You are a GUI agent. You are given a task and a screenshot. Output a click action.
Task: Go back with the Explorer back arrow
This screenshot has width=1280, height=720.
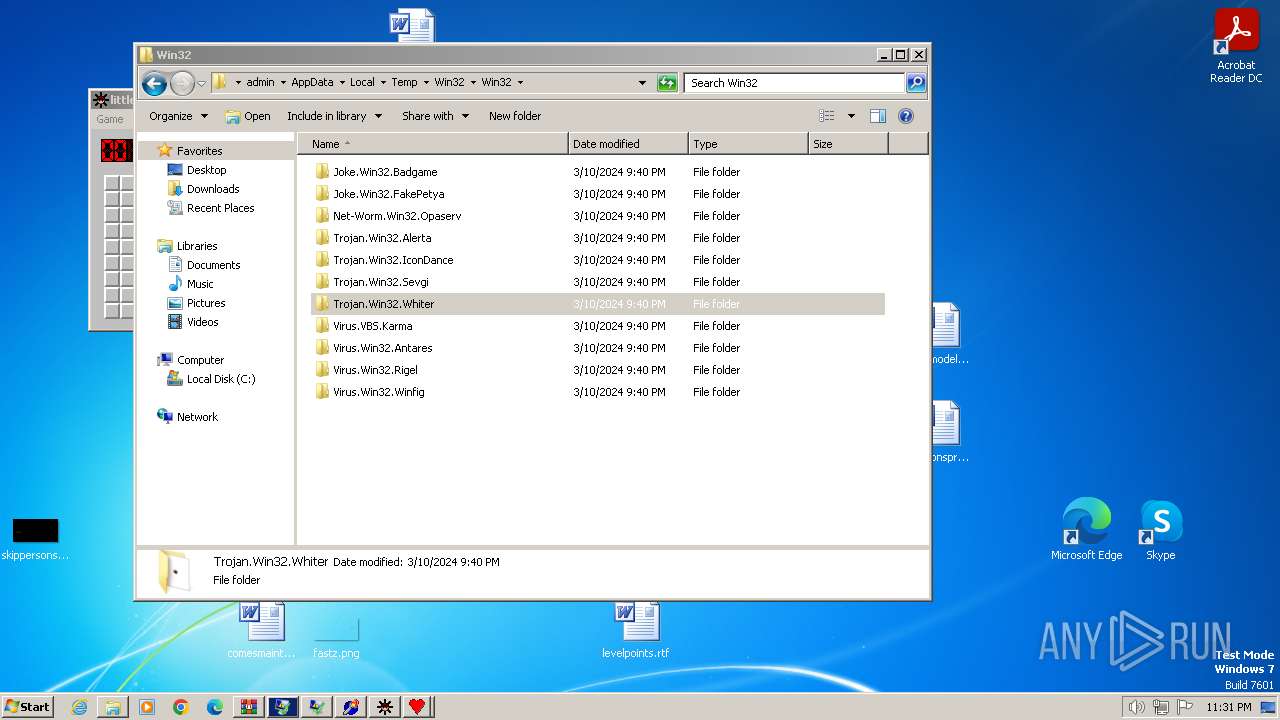(x=154, y=83)
